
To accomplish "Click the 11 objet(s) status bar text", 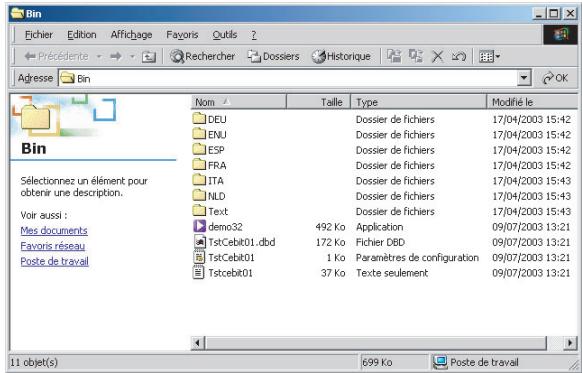I will [x=34, y=362].
